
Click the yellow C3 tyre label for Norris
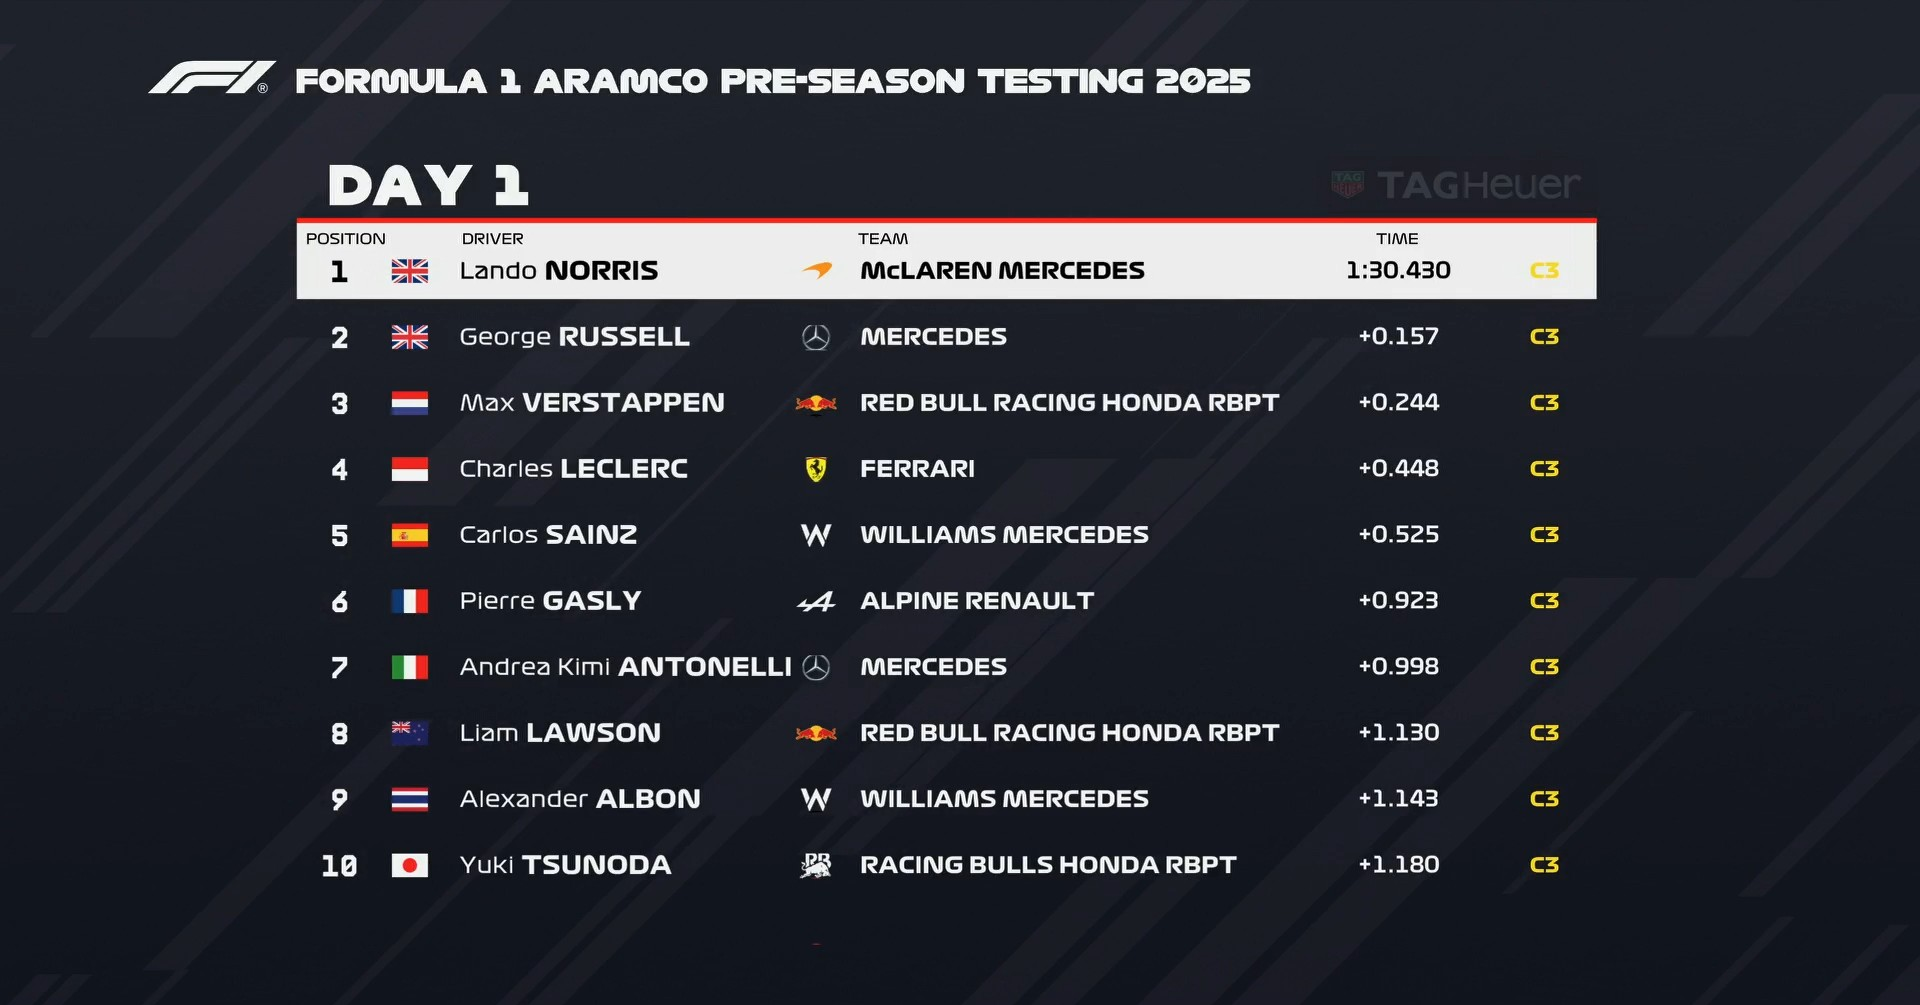[1544, 271]
